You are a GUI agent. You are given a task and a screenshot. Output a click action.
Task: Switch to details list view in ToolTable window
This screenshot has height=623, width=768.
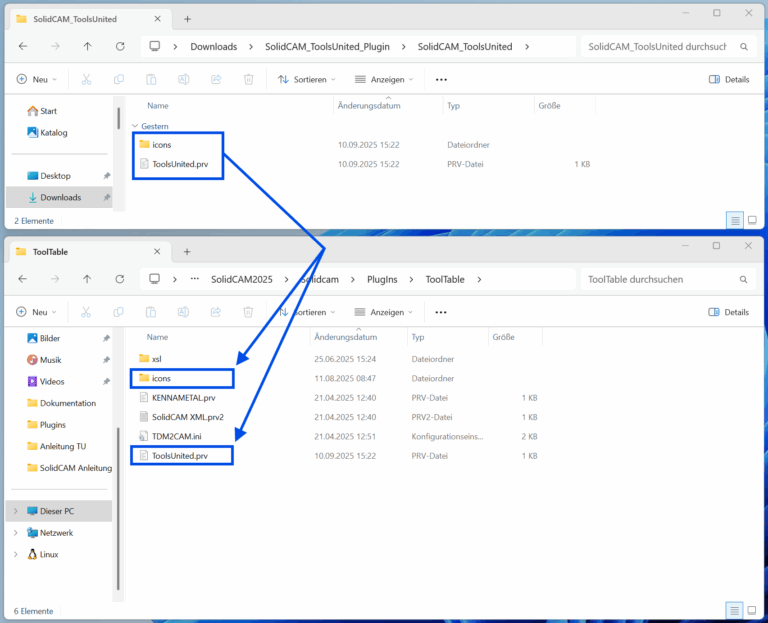pyautogui.click(x=734, y=610)
